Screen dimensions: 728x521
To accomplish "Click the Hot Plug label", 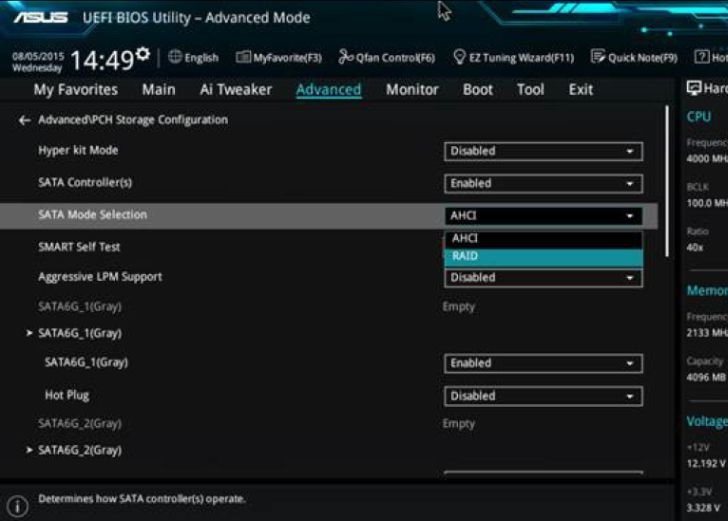I will 67,395.
